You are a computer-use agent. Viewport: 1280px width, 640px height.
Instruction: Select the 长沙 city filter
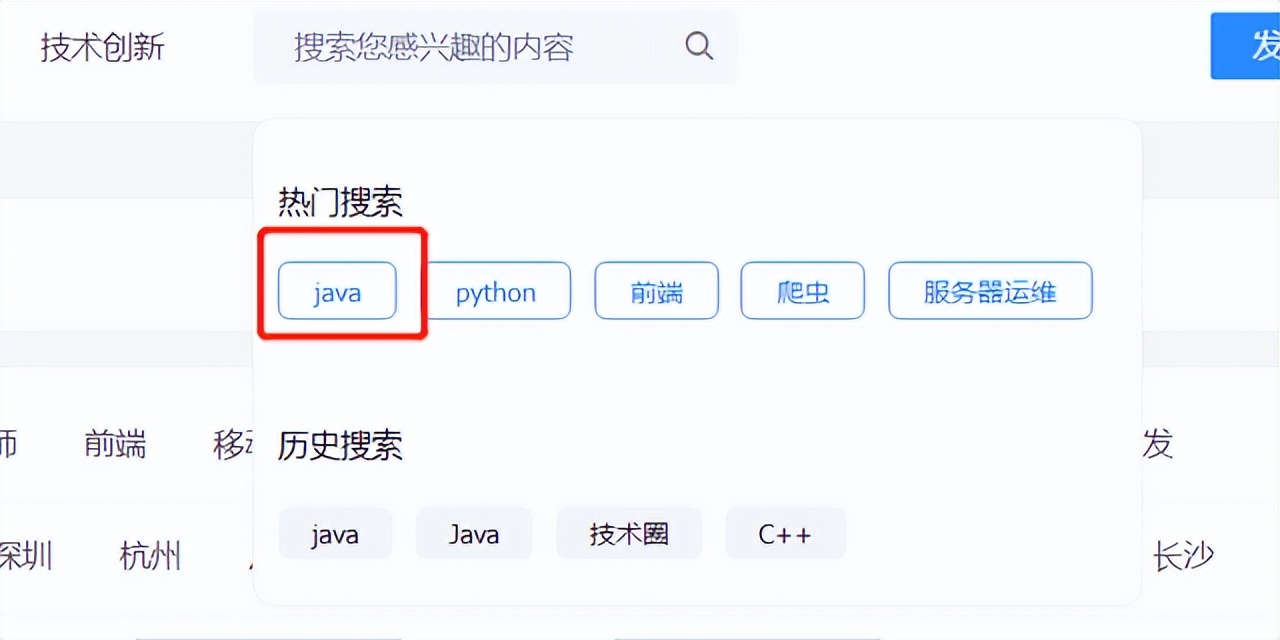coord(1183,556)
